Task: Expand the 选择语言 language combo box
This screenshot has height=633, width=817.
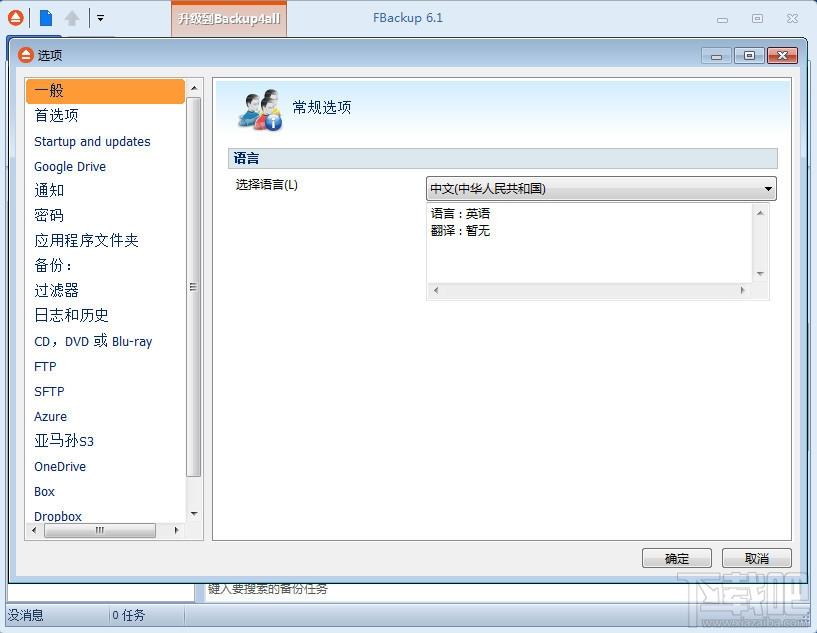Action: click(x=601, y=189)
